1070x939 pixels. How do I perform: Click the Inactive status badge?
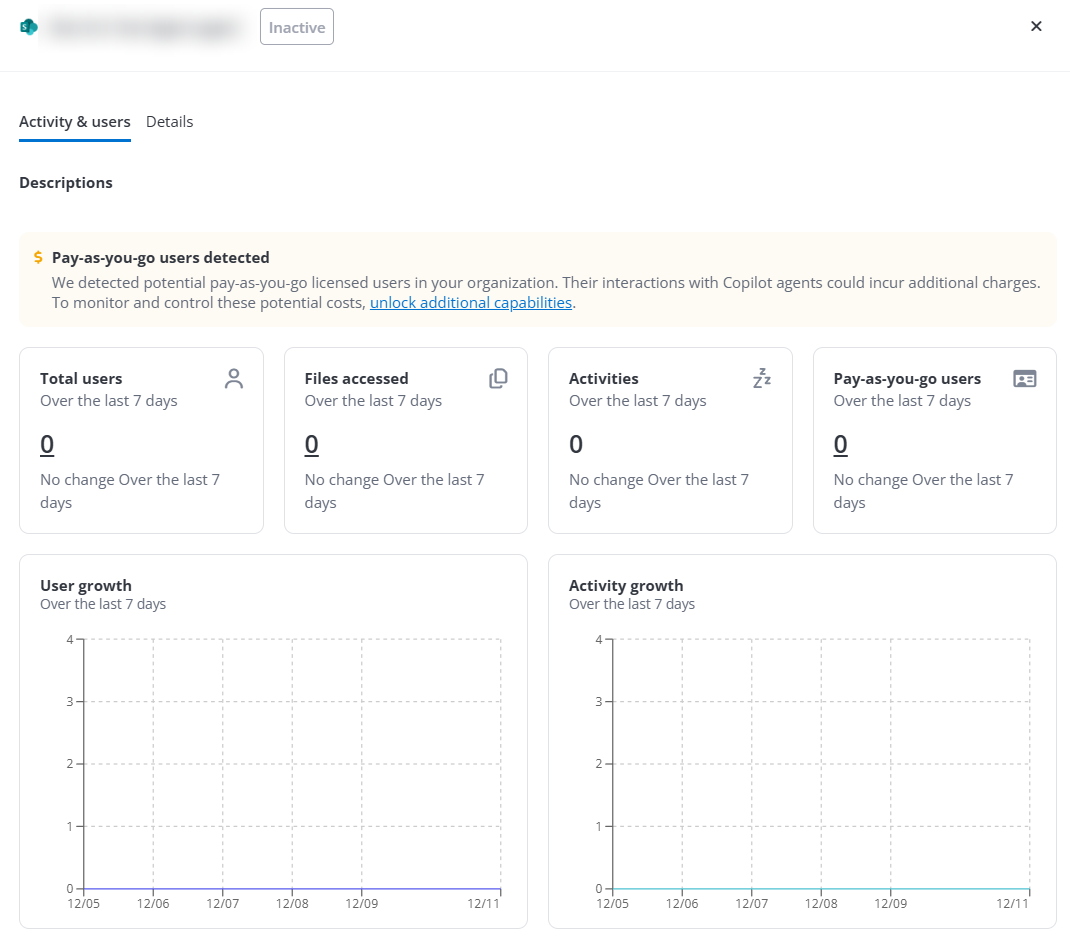pos(297,27)
